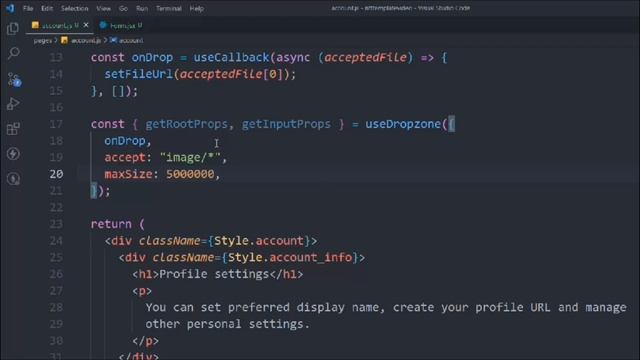Open the Explorer view in the activity bar
The image size is (640, 360).
(x=13, y=29)
